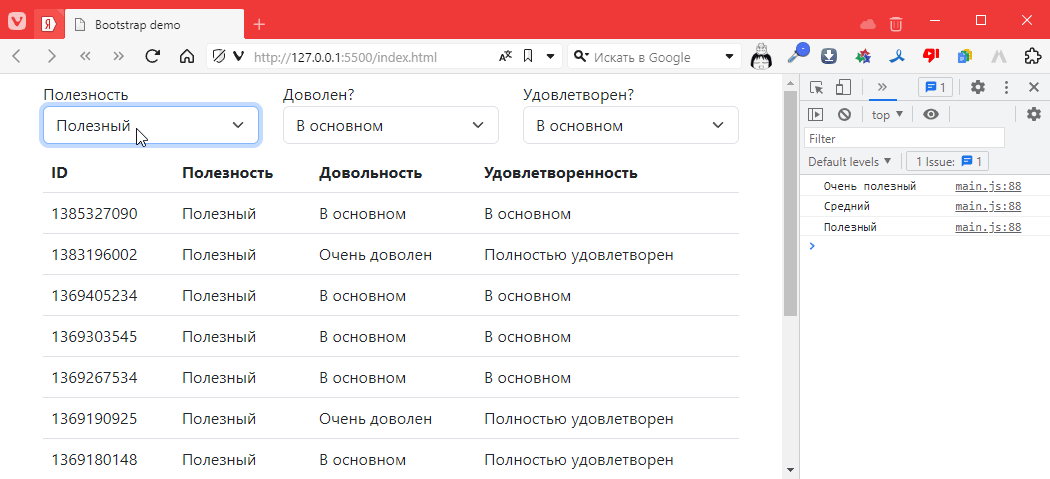Open DevTools three-dot customize menu

1006,87
